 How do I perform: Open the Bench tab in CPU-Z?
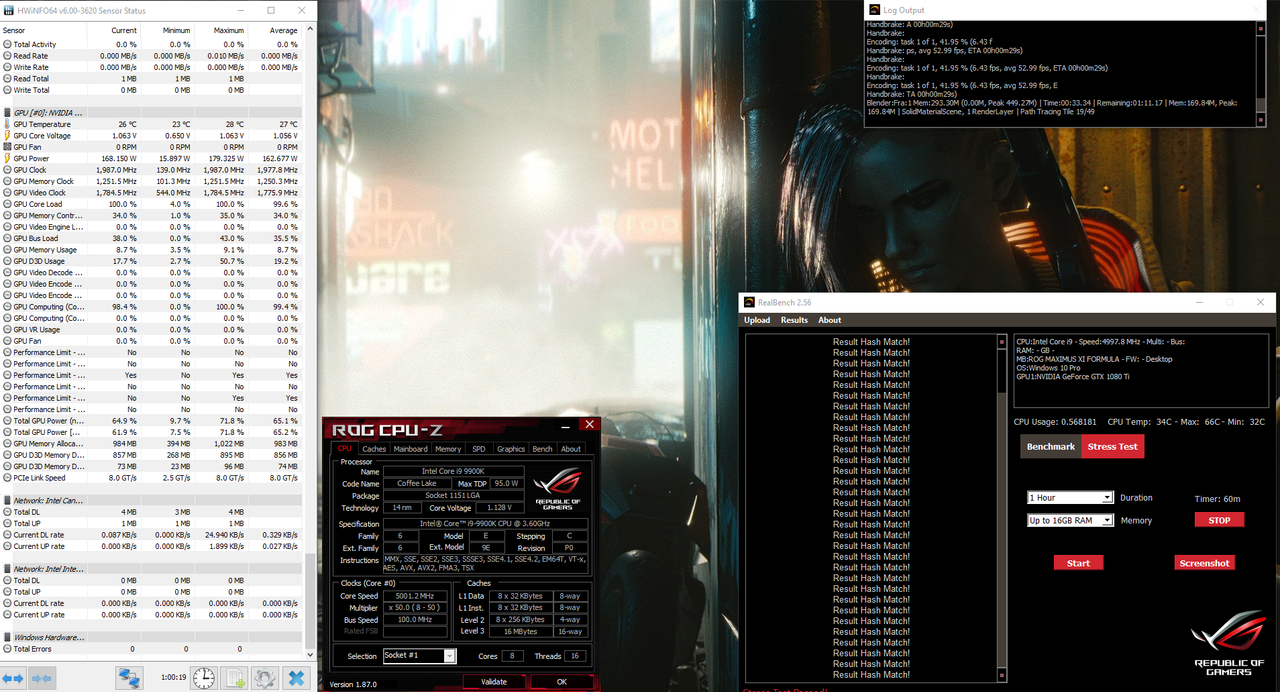pos(542,449)
